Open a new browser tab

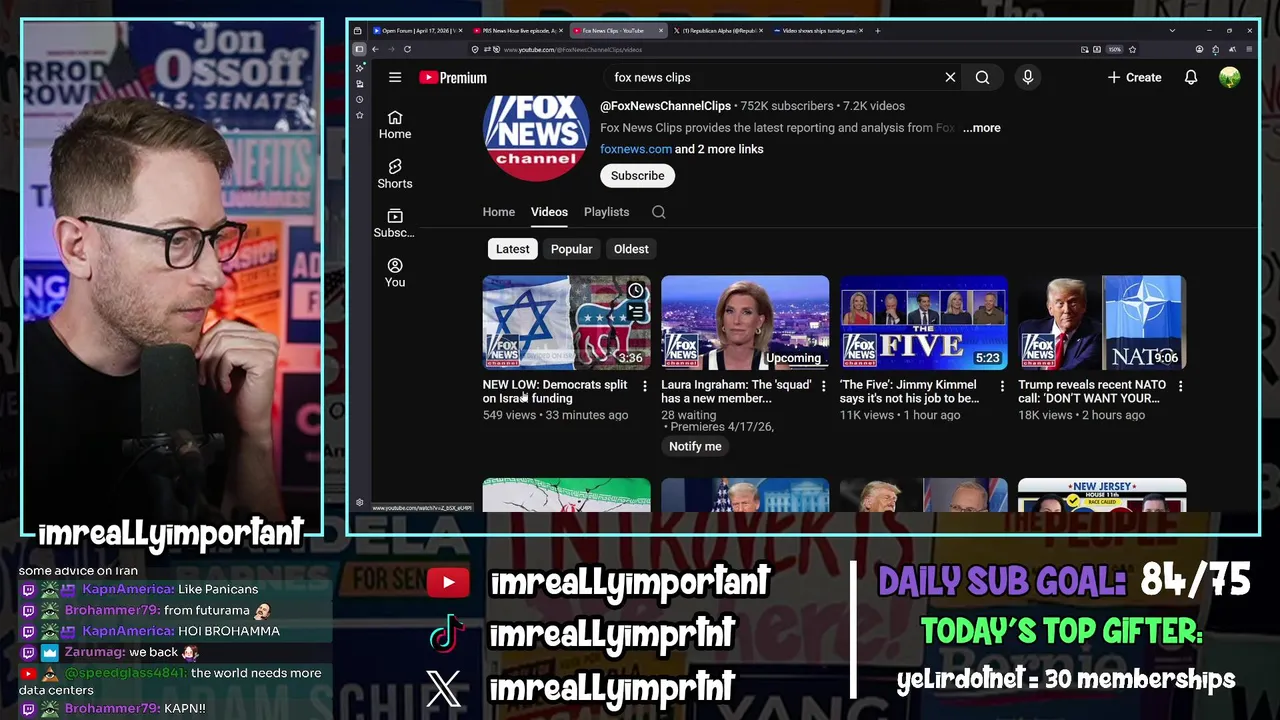tap(878, 31)
